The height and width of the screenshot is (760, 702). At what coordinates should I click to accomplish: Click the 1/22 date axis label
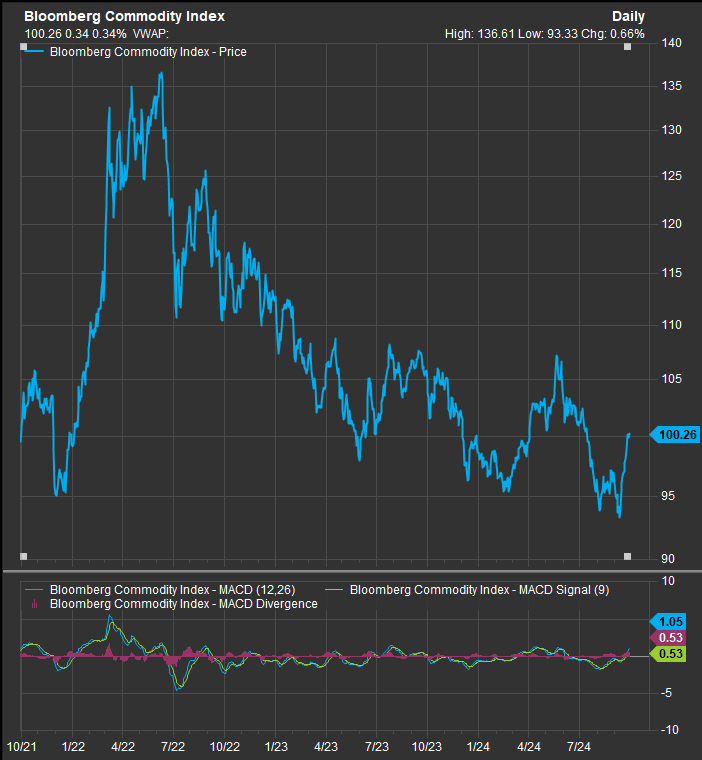point(72,746)
